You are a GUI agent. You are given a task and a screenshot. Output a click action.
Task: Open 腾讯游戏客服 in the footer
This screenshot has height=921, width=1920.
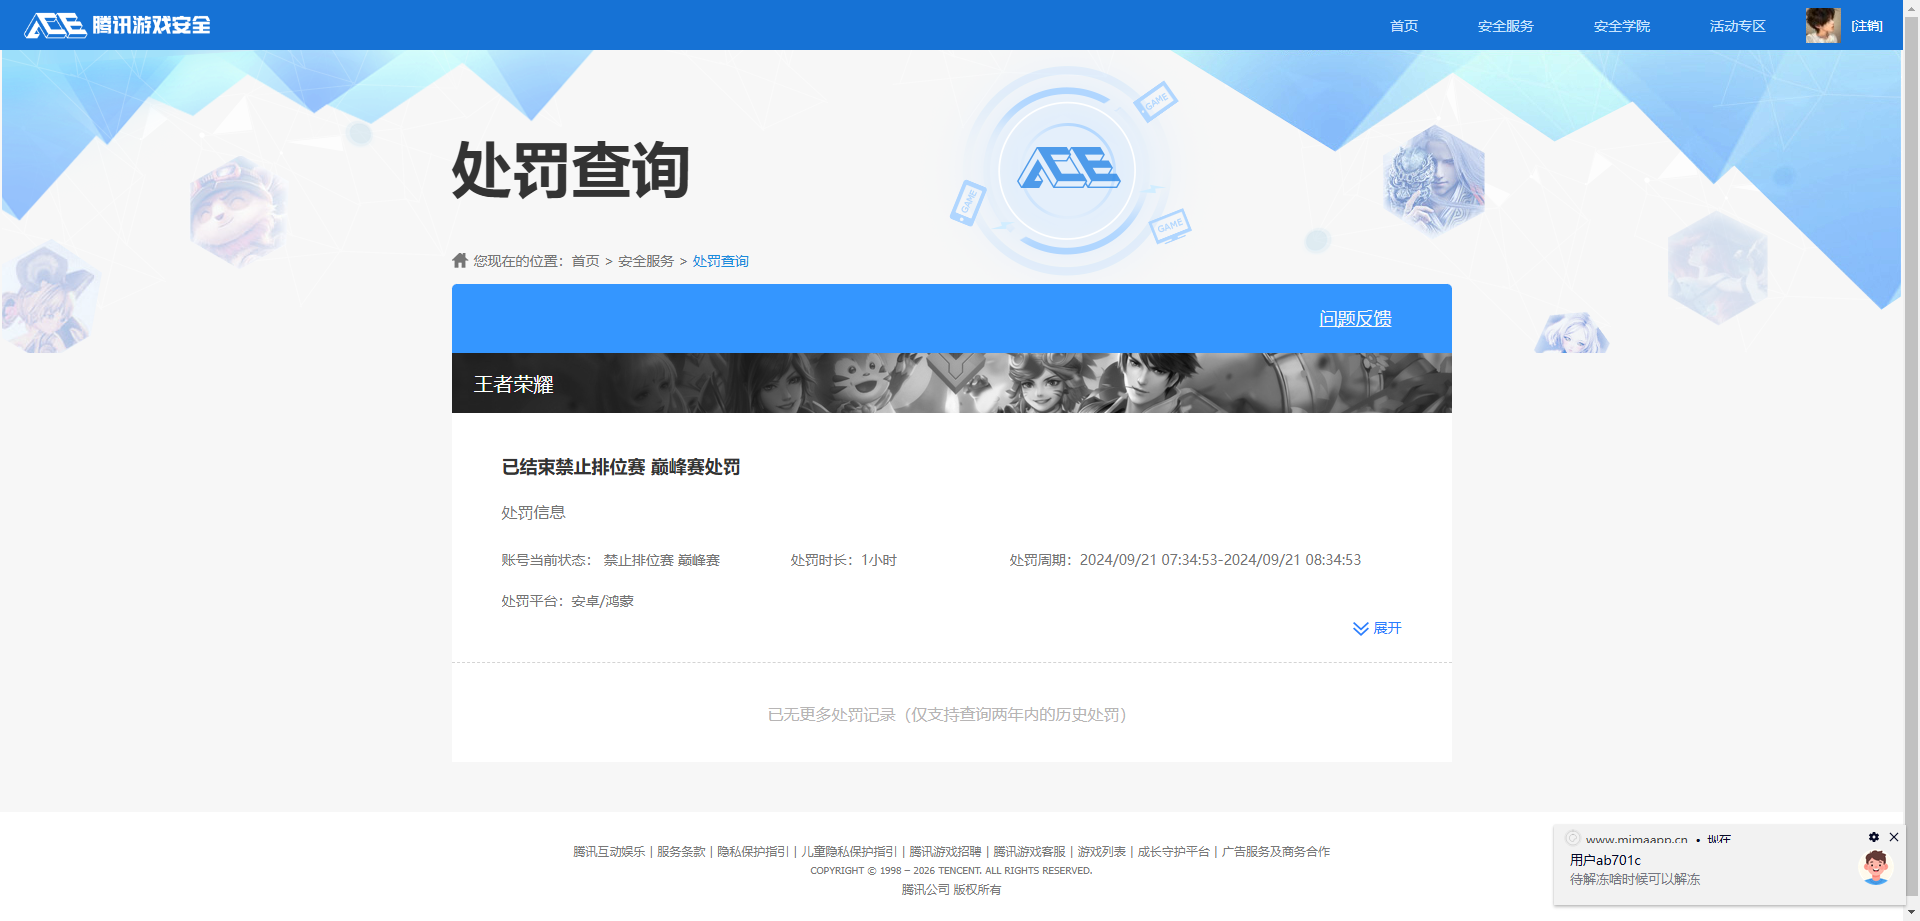coord(1029,851)
